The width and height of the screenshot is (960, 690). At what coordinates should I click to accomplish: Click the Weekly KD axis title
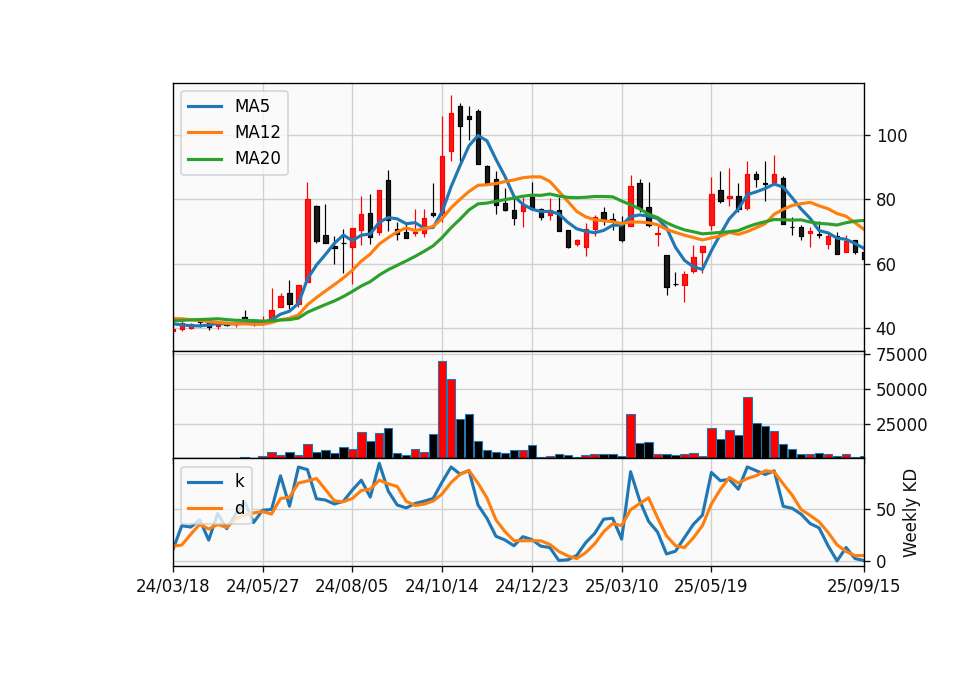910,513
